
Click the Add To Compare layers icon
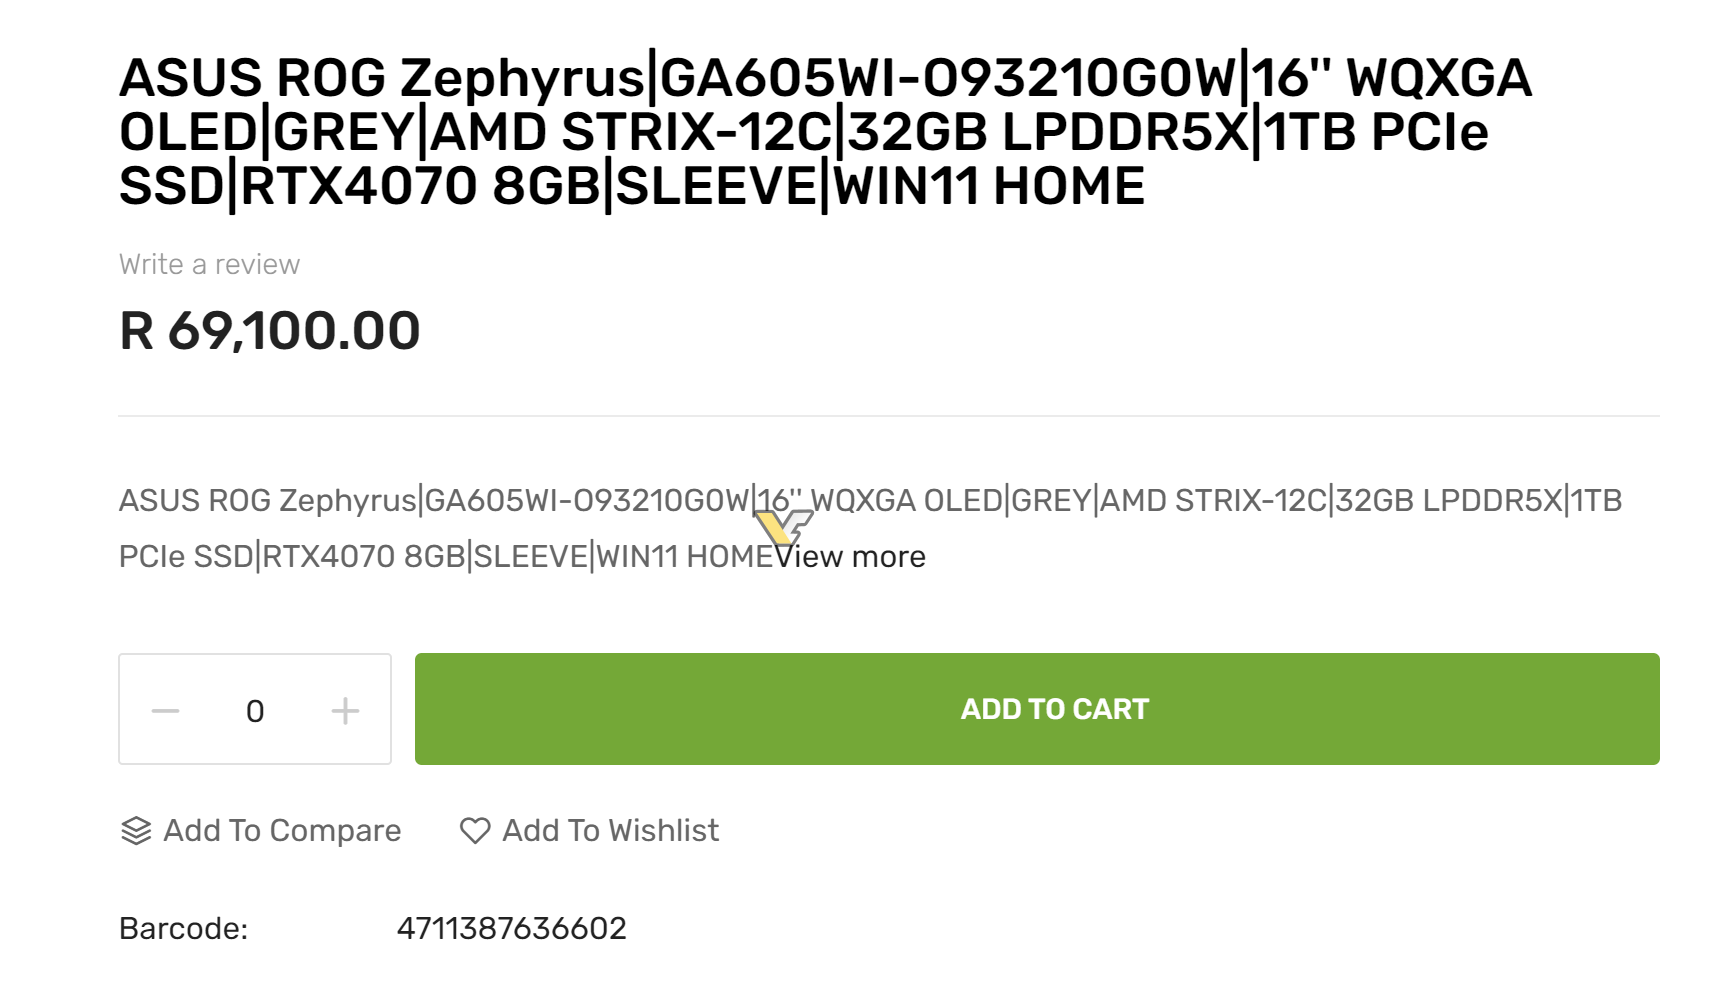pyautogui.click(x=136, y=831)
